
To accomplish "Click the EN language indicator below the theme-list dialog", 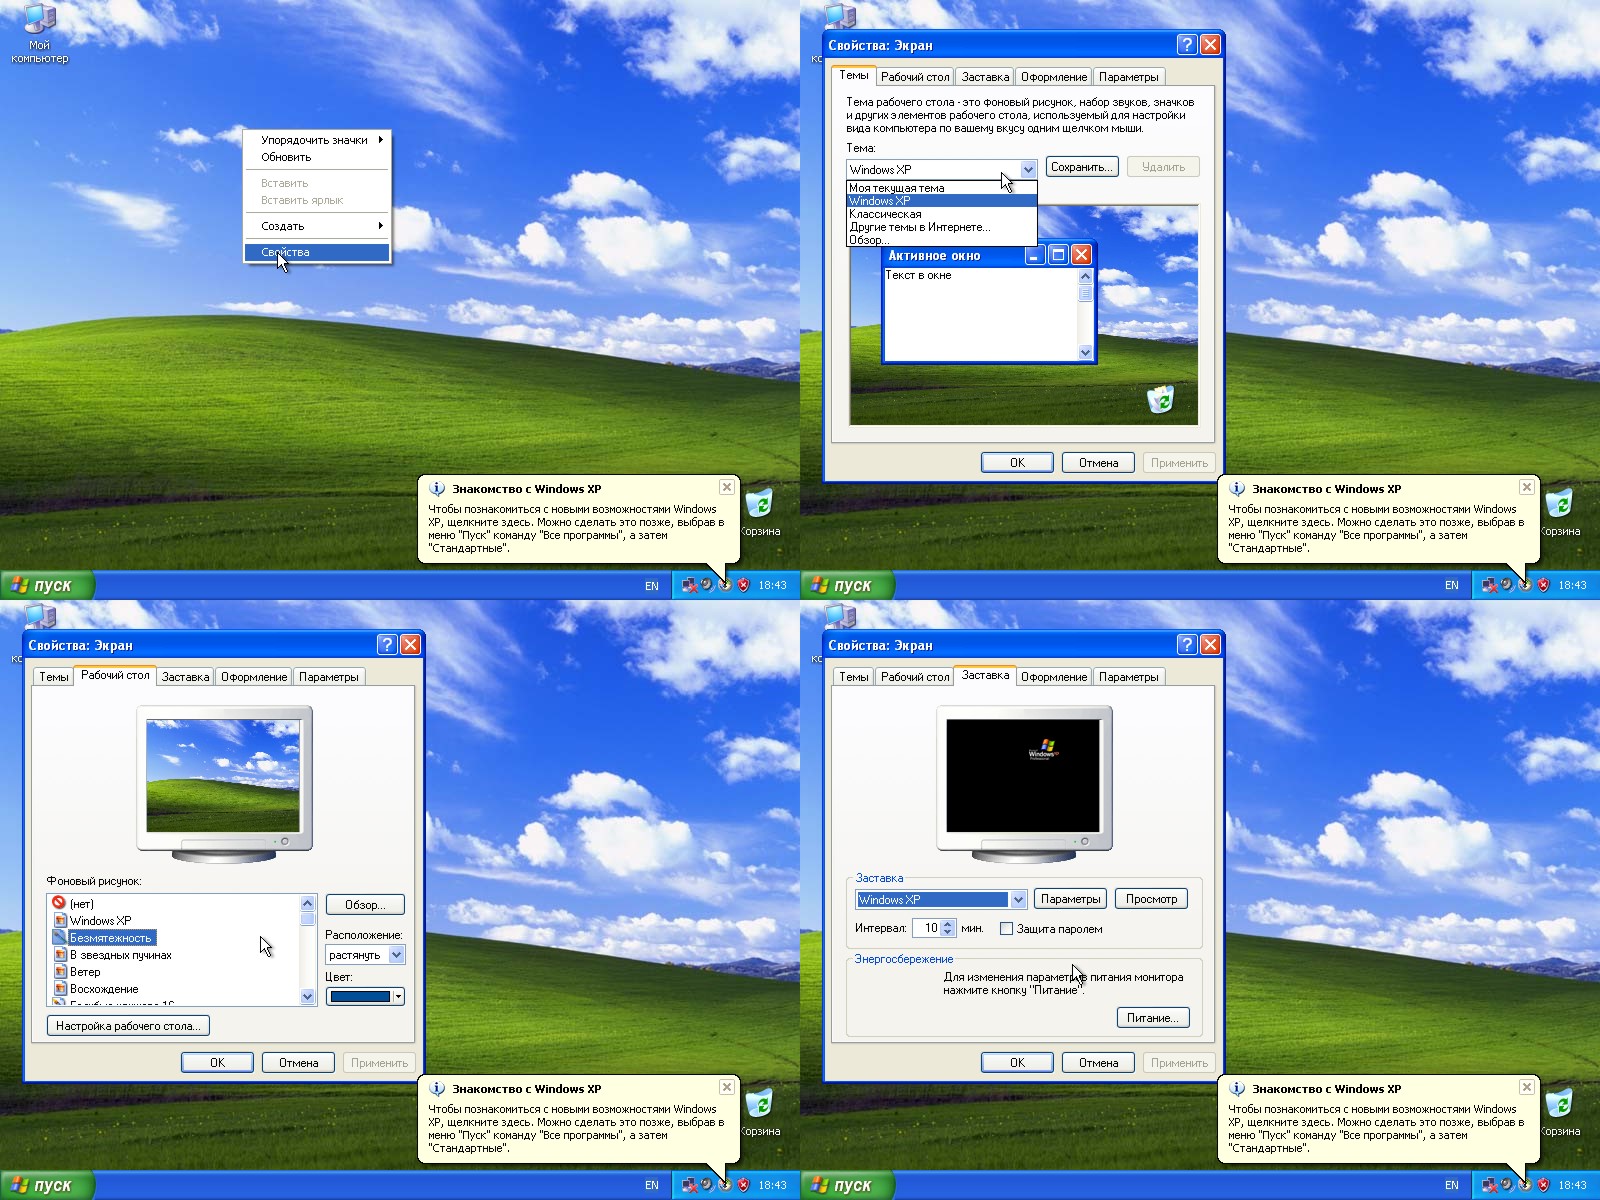I will [x=1452, y=585].
